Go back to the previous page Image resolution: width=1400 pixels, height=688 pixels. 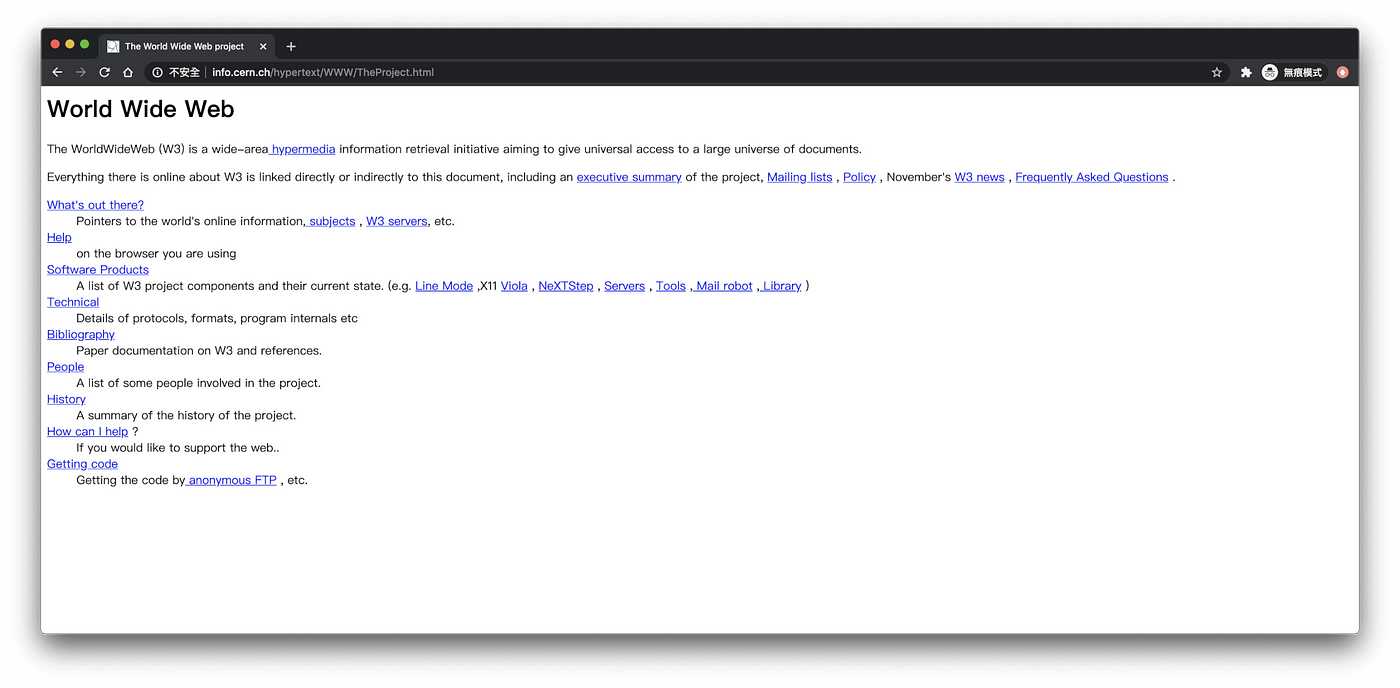tap(57, 72)
